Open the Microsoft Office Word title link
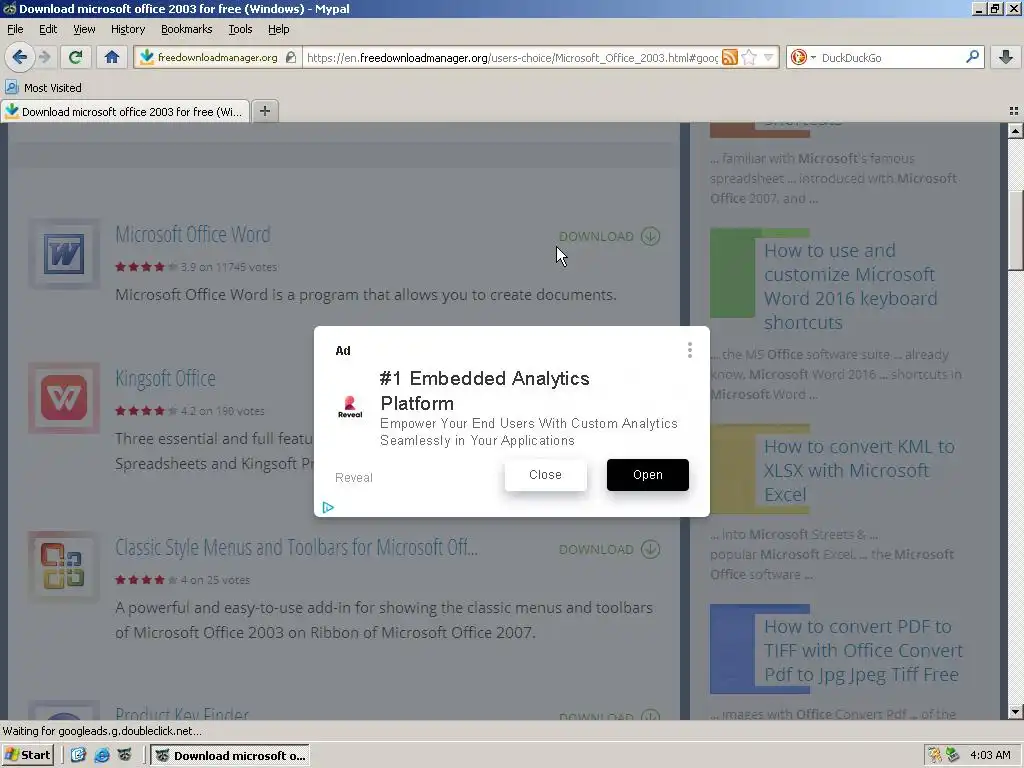1024x768 pixels. point(193,234)
